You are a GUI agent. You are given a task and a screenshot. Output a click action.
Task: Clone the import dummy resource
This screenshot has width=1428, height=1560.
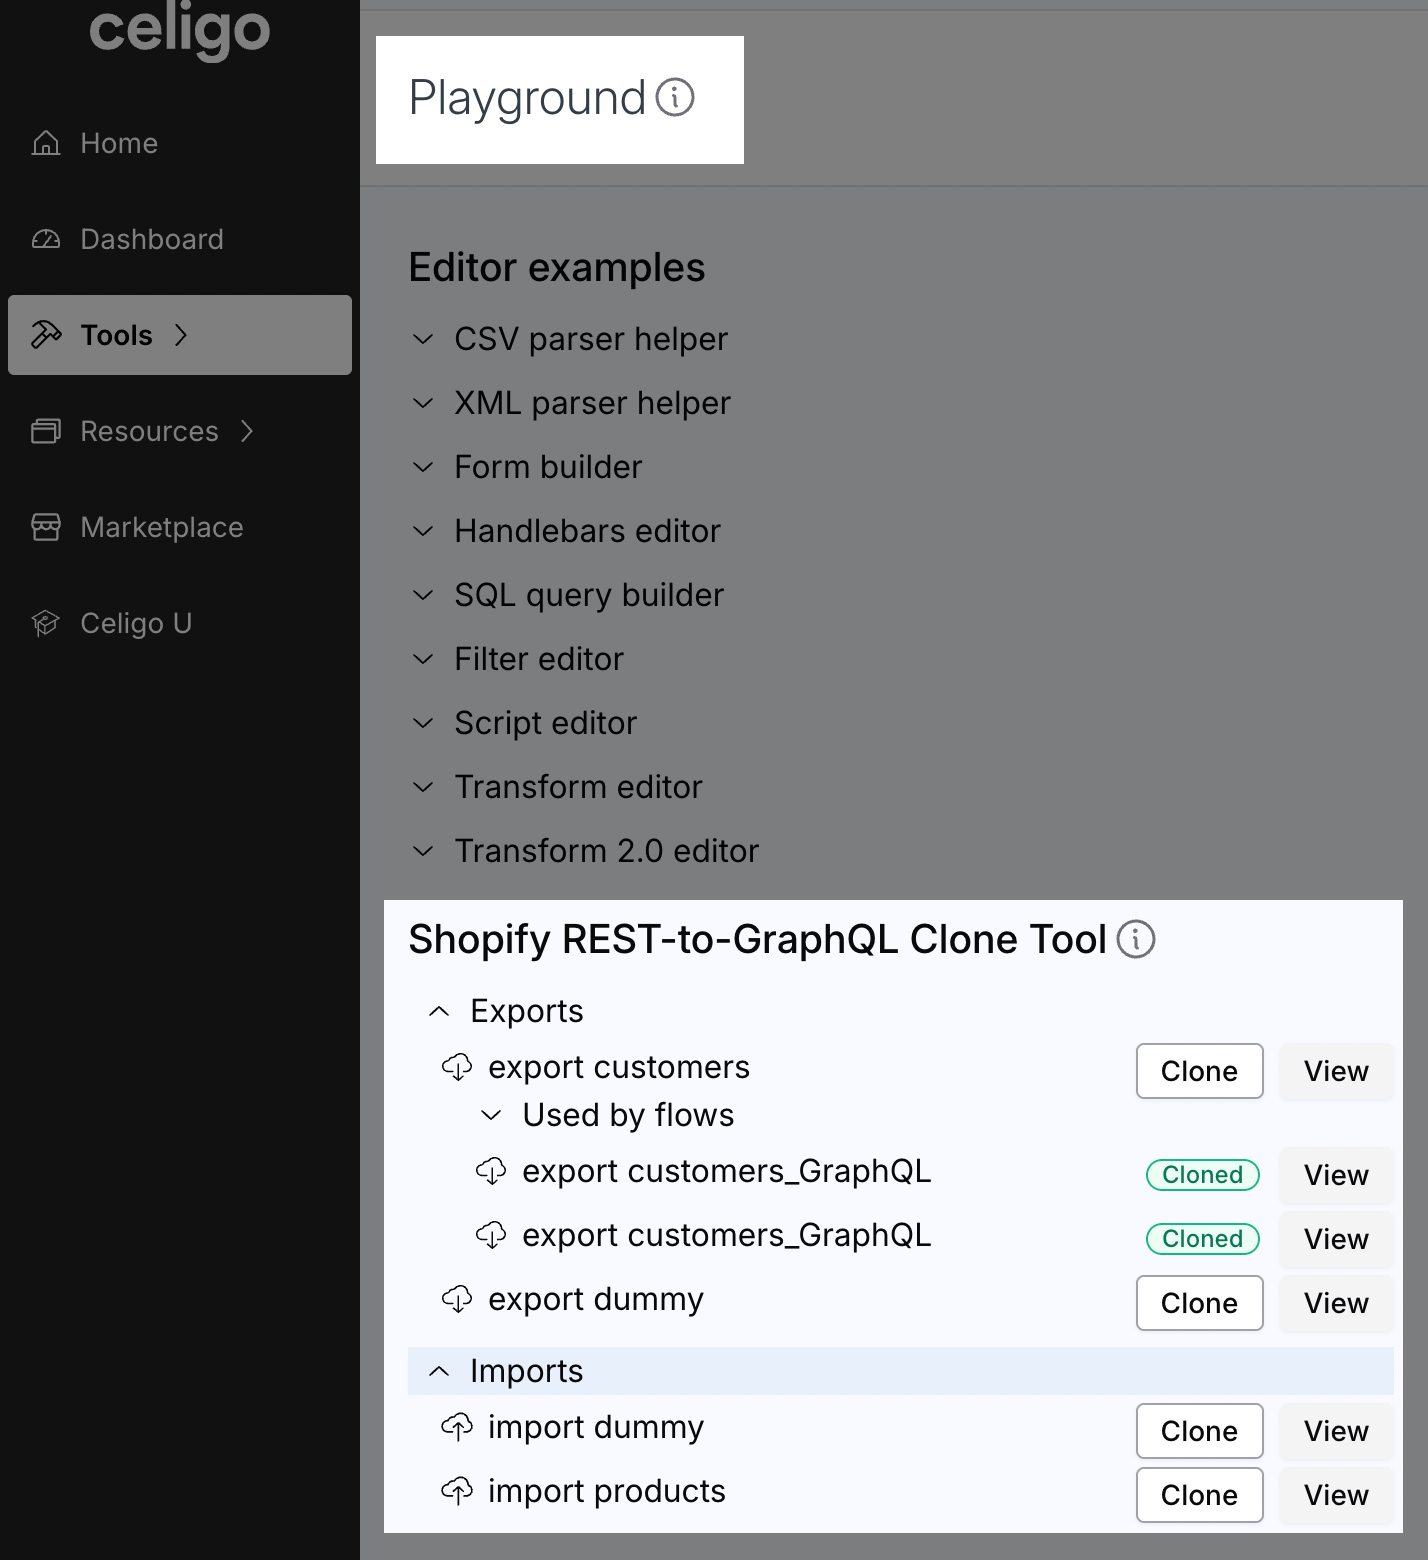point(1200,1431)
